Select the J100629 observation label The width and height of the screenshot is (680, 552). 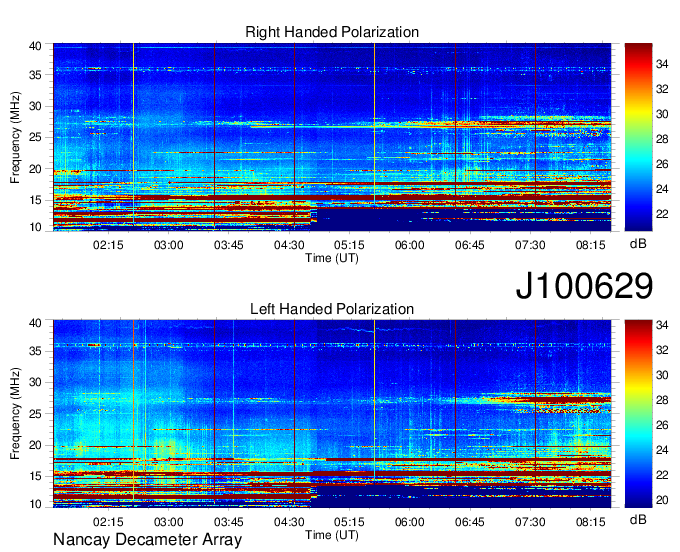coord(584,286)
